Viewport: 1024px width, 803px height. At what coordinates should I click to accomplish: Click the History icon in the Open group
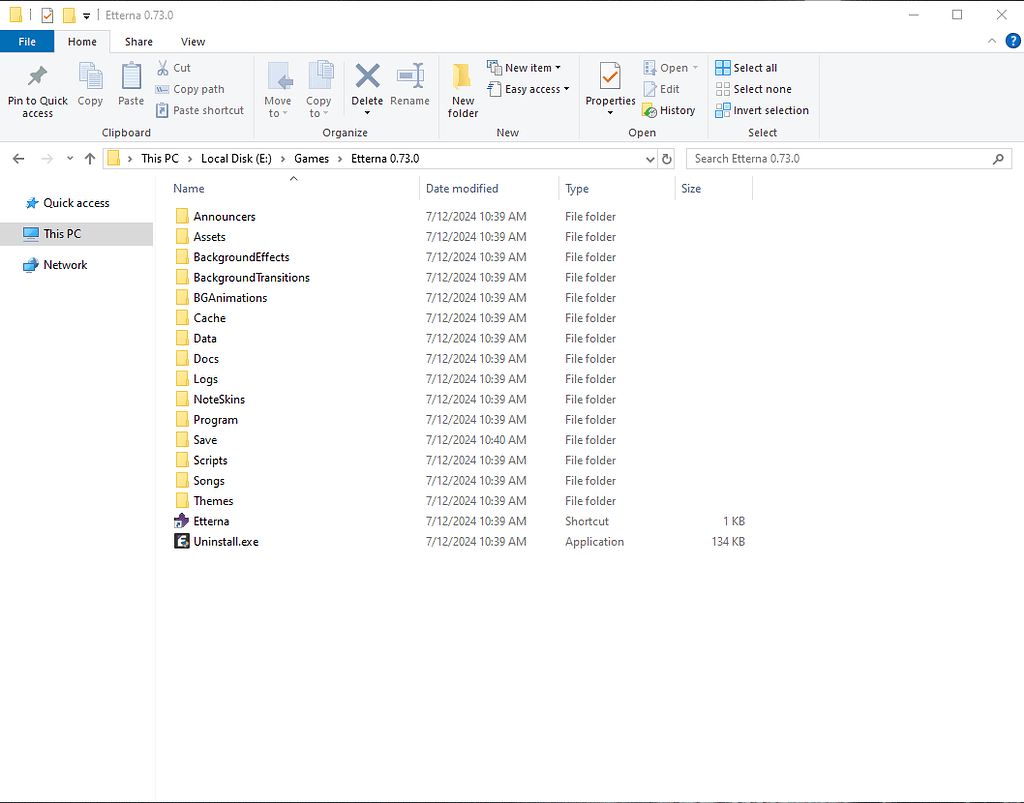pyautogui.click(x=668, y=110)
